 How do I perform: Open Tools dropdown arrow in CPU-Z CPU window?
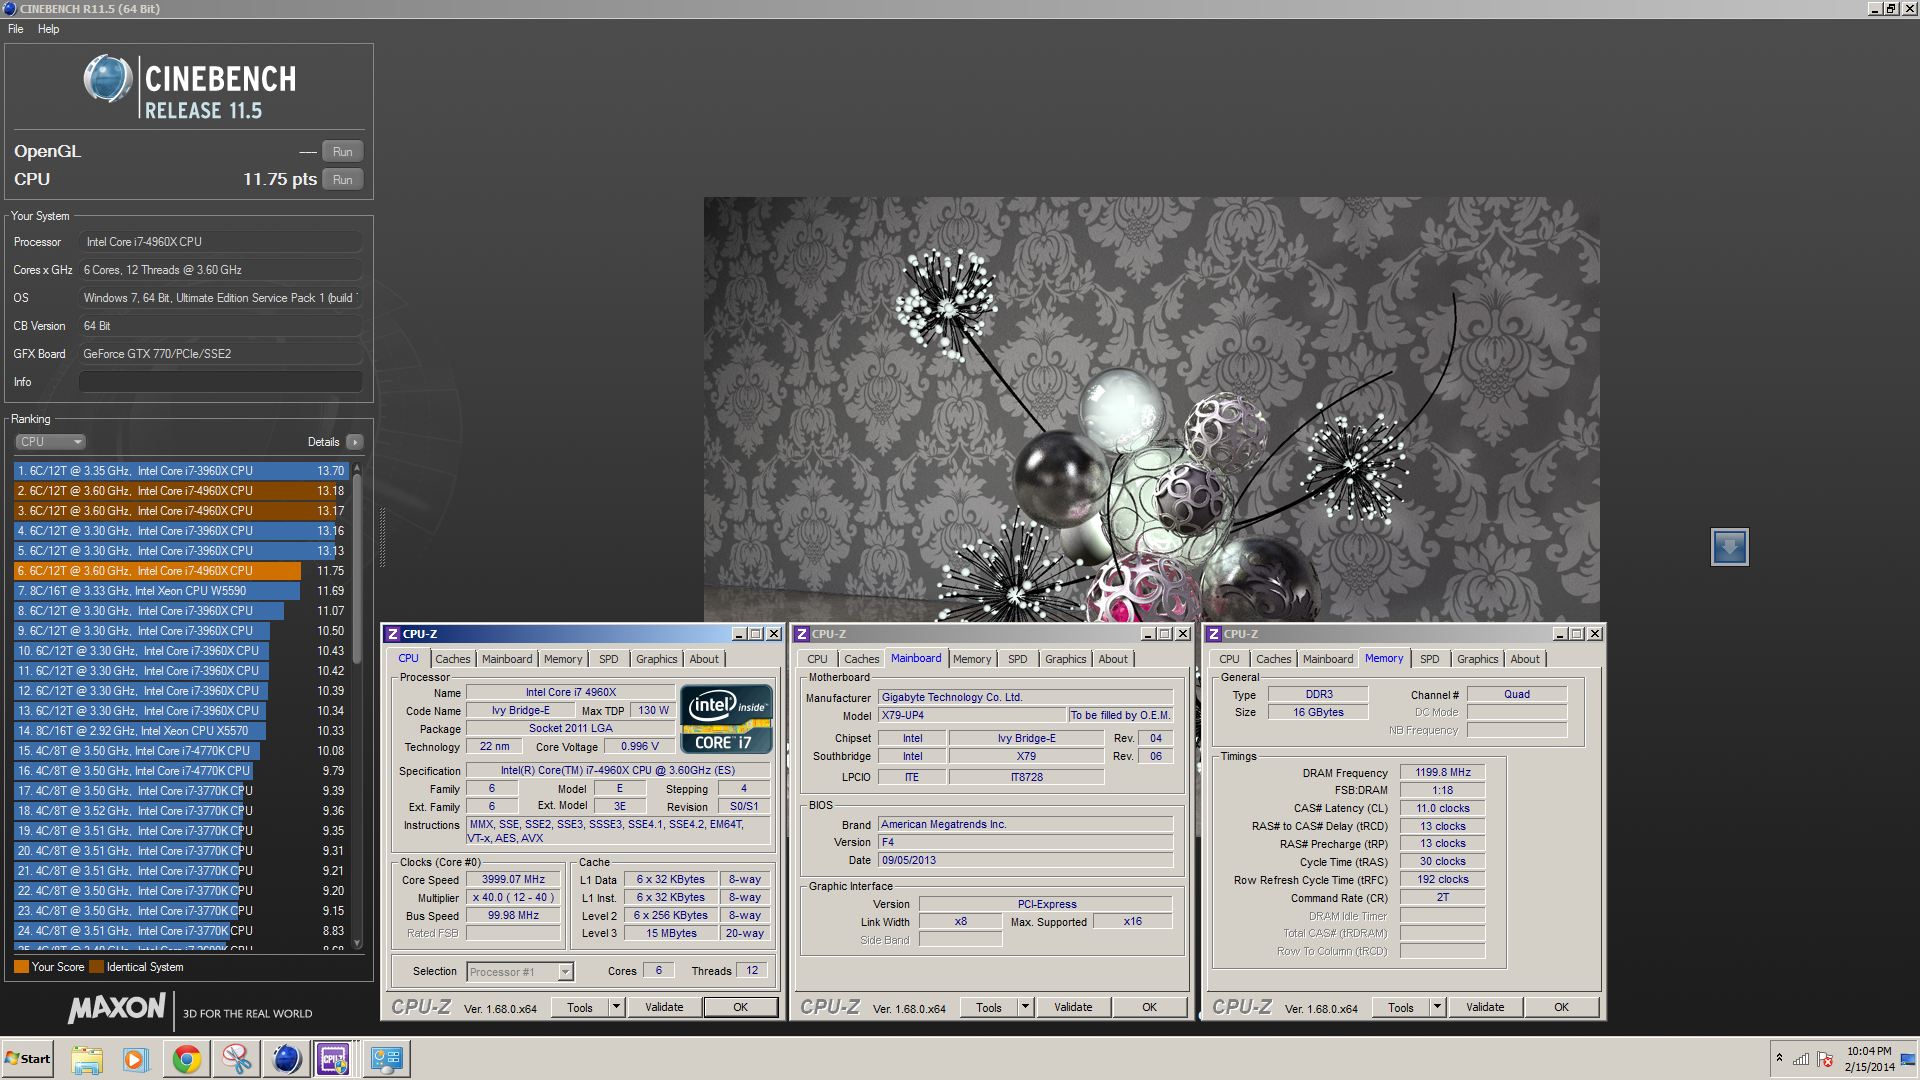616,1007
